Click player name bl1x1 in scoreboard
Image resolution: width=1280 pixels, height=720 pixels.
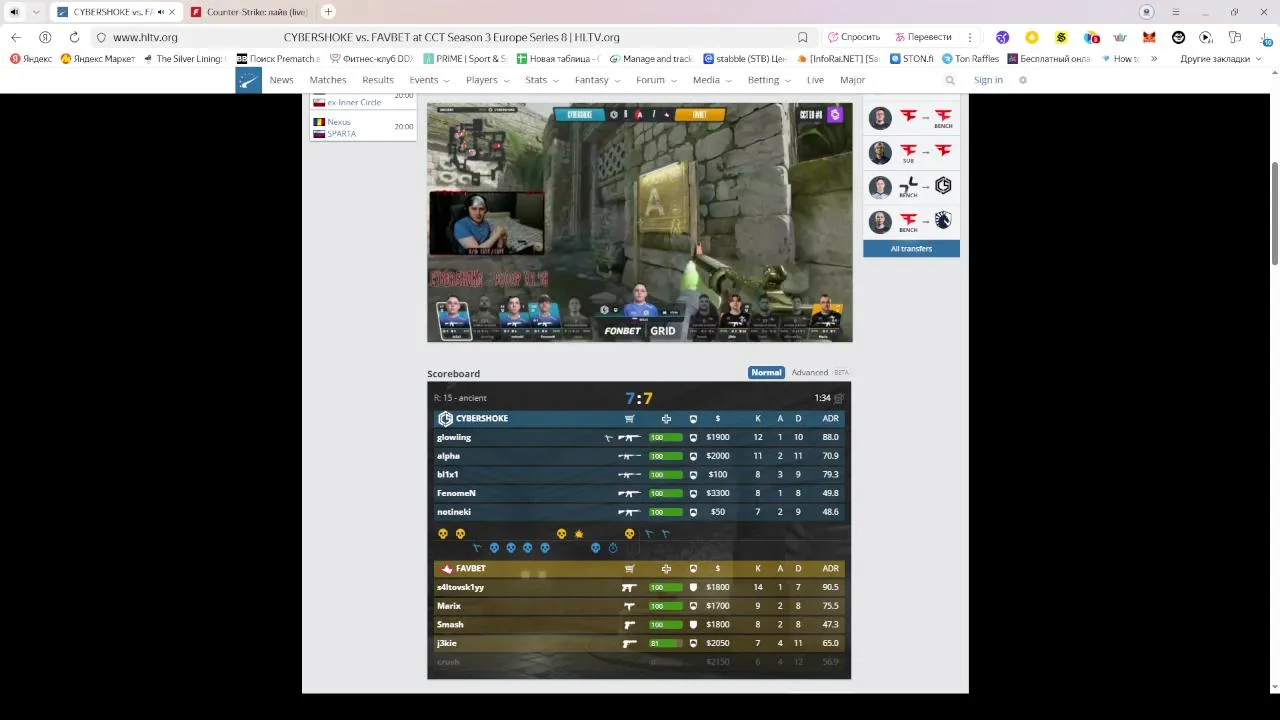(447, 475)
